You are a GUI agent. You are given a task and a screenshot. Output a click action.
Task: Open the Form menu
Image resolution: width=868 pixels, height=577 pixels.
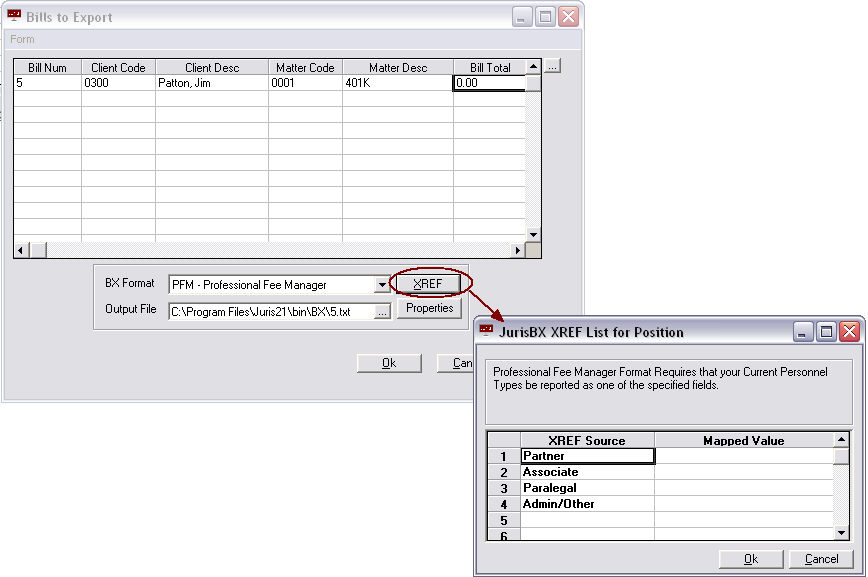(x=22, y=39)
